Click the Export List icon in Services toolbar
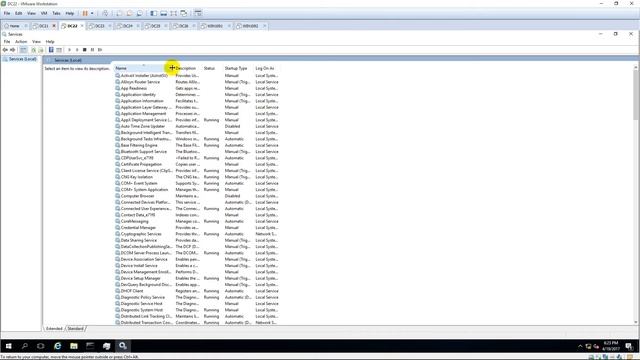 pyautogui.click(x=40, y=50)
